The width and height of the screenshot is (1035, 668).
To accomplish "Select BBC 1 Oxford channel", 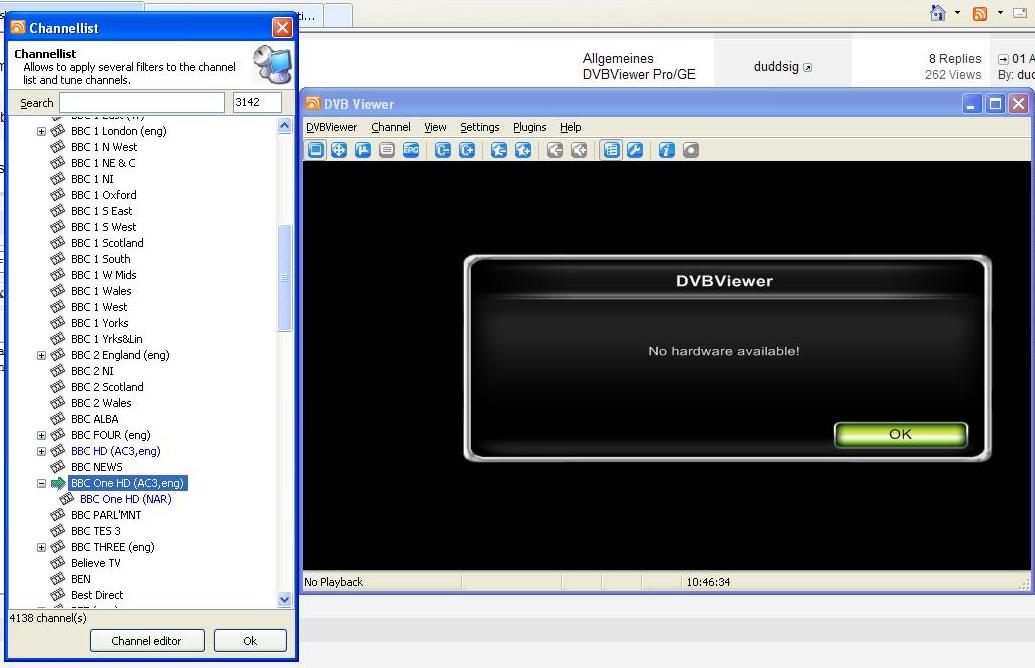I will point(104,195).
